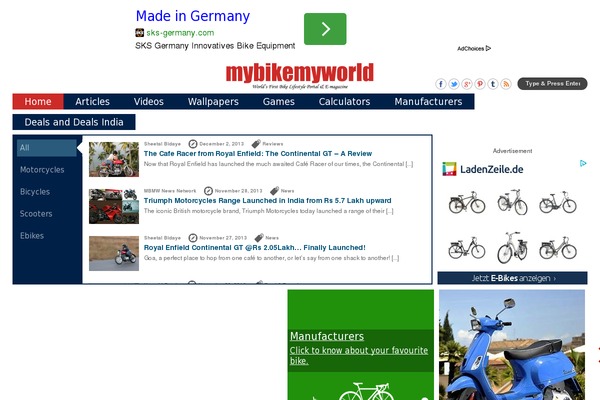This screenshot has width=600, height=400.
Task: Open the Wallpapers menu
Action: coord(213,101)
